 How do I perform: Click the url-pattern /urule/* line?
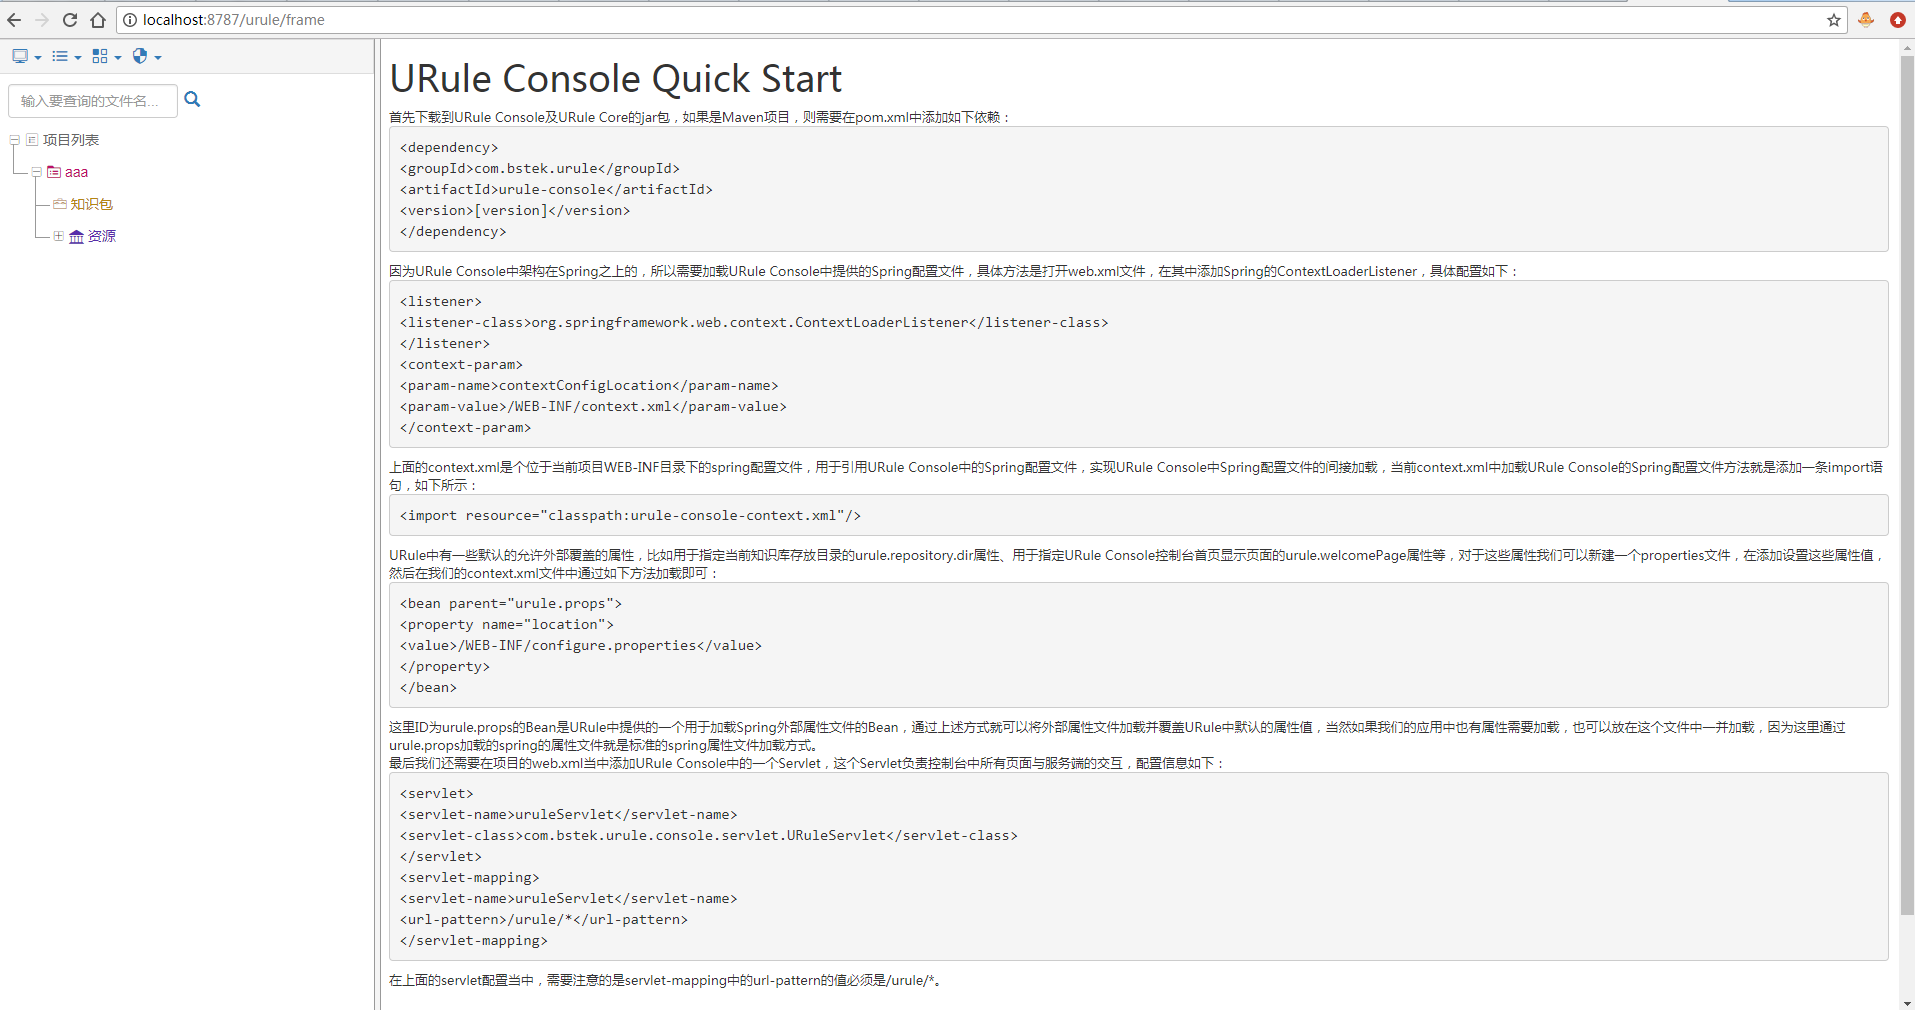(544, 919)
